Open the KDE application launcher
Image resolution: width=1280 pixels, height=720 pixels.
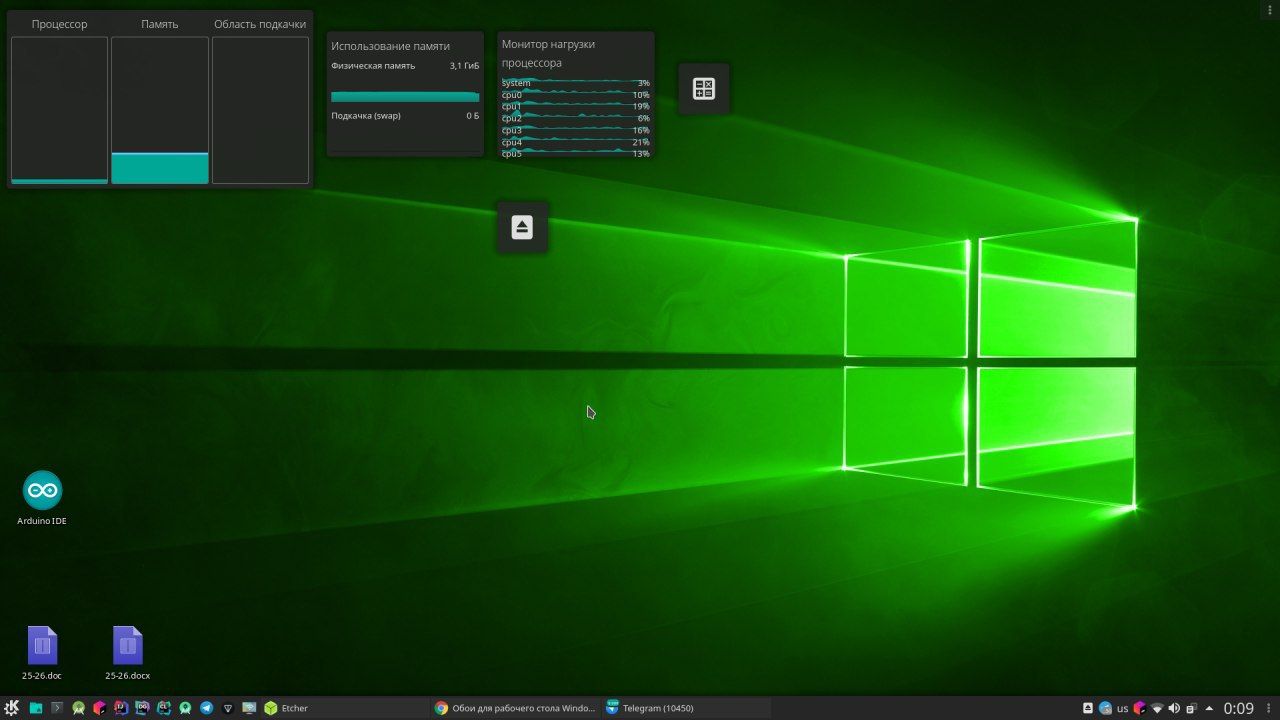[11, 708]
